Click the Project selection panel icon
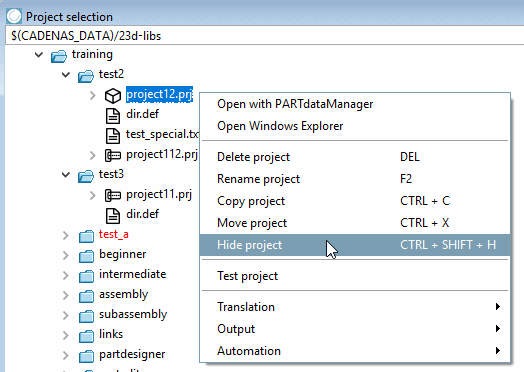Screen dimensions: 524x372 (x=14, y=16)
